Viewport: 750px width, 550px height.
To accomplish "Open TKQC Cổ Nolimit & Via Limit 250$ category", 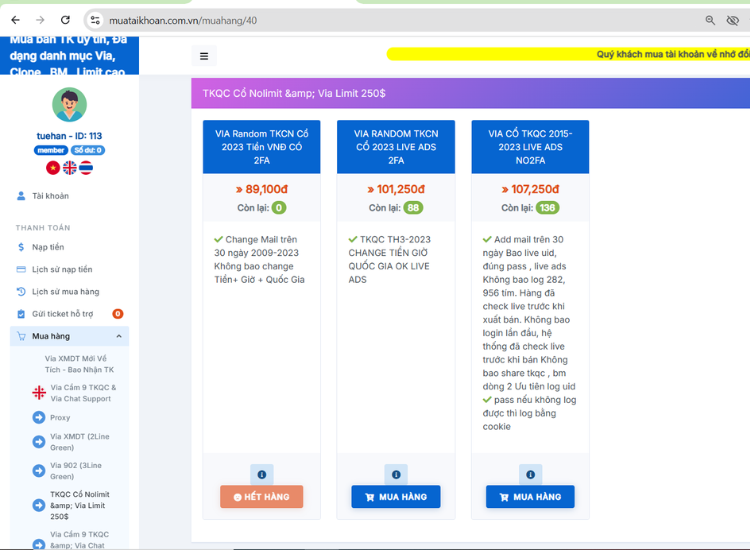I will [x=80, y=505].
